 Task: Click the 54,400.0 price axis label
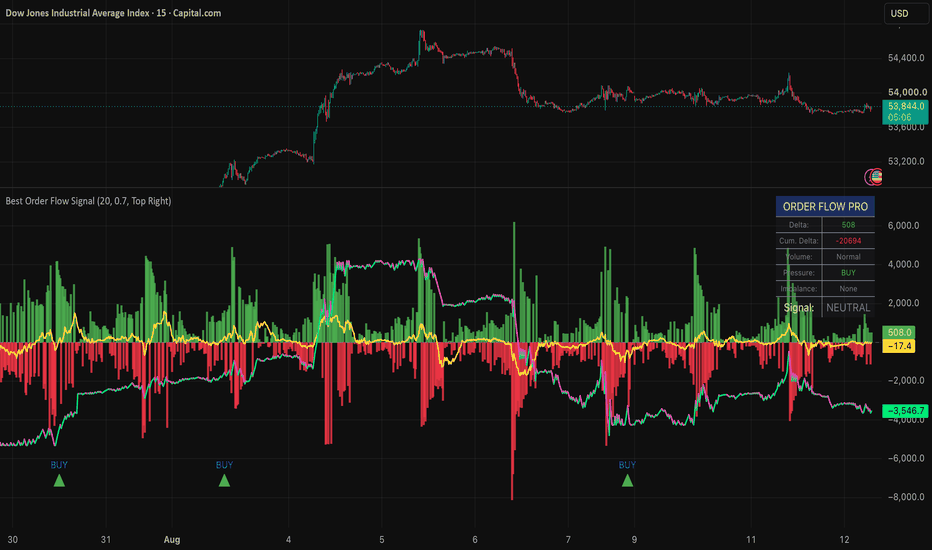pyautogui.click(x=906, y=58)
